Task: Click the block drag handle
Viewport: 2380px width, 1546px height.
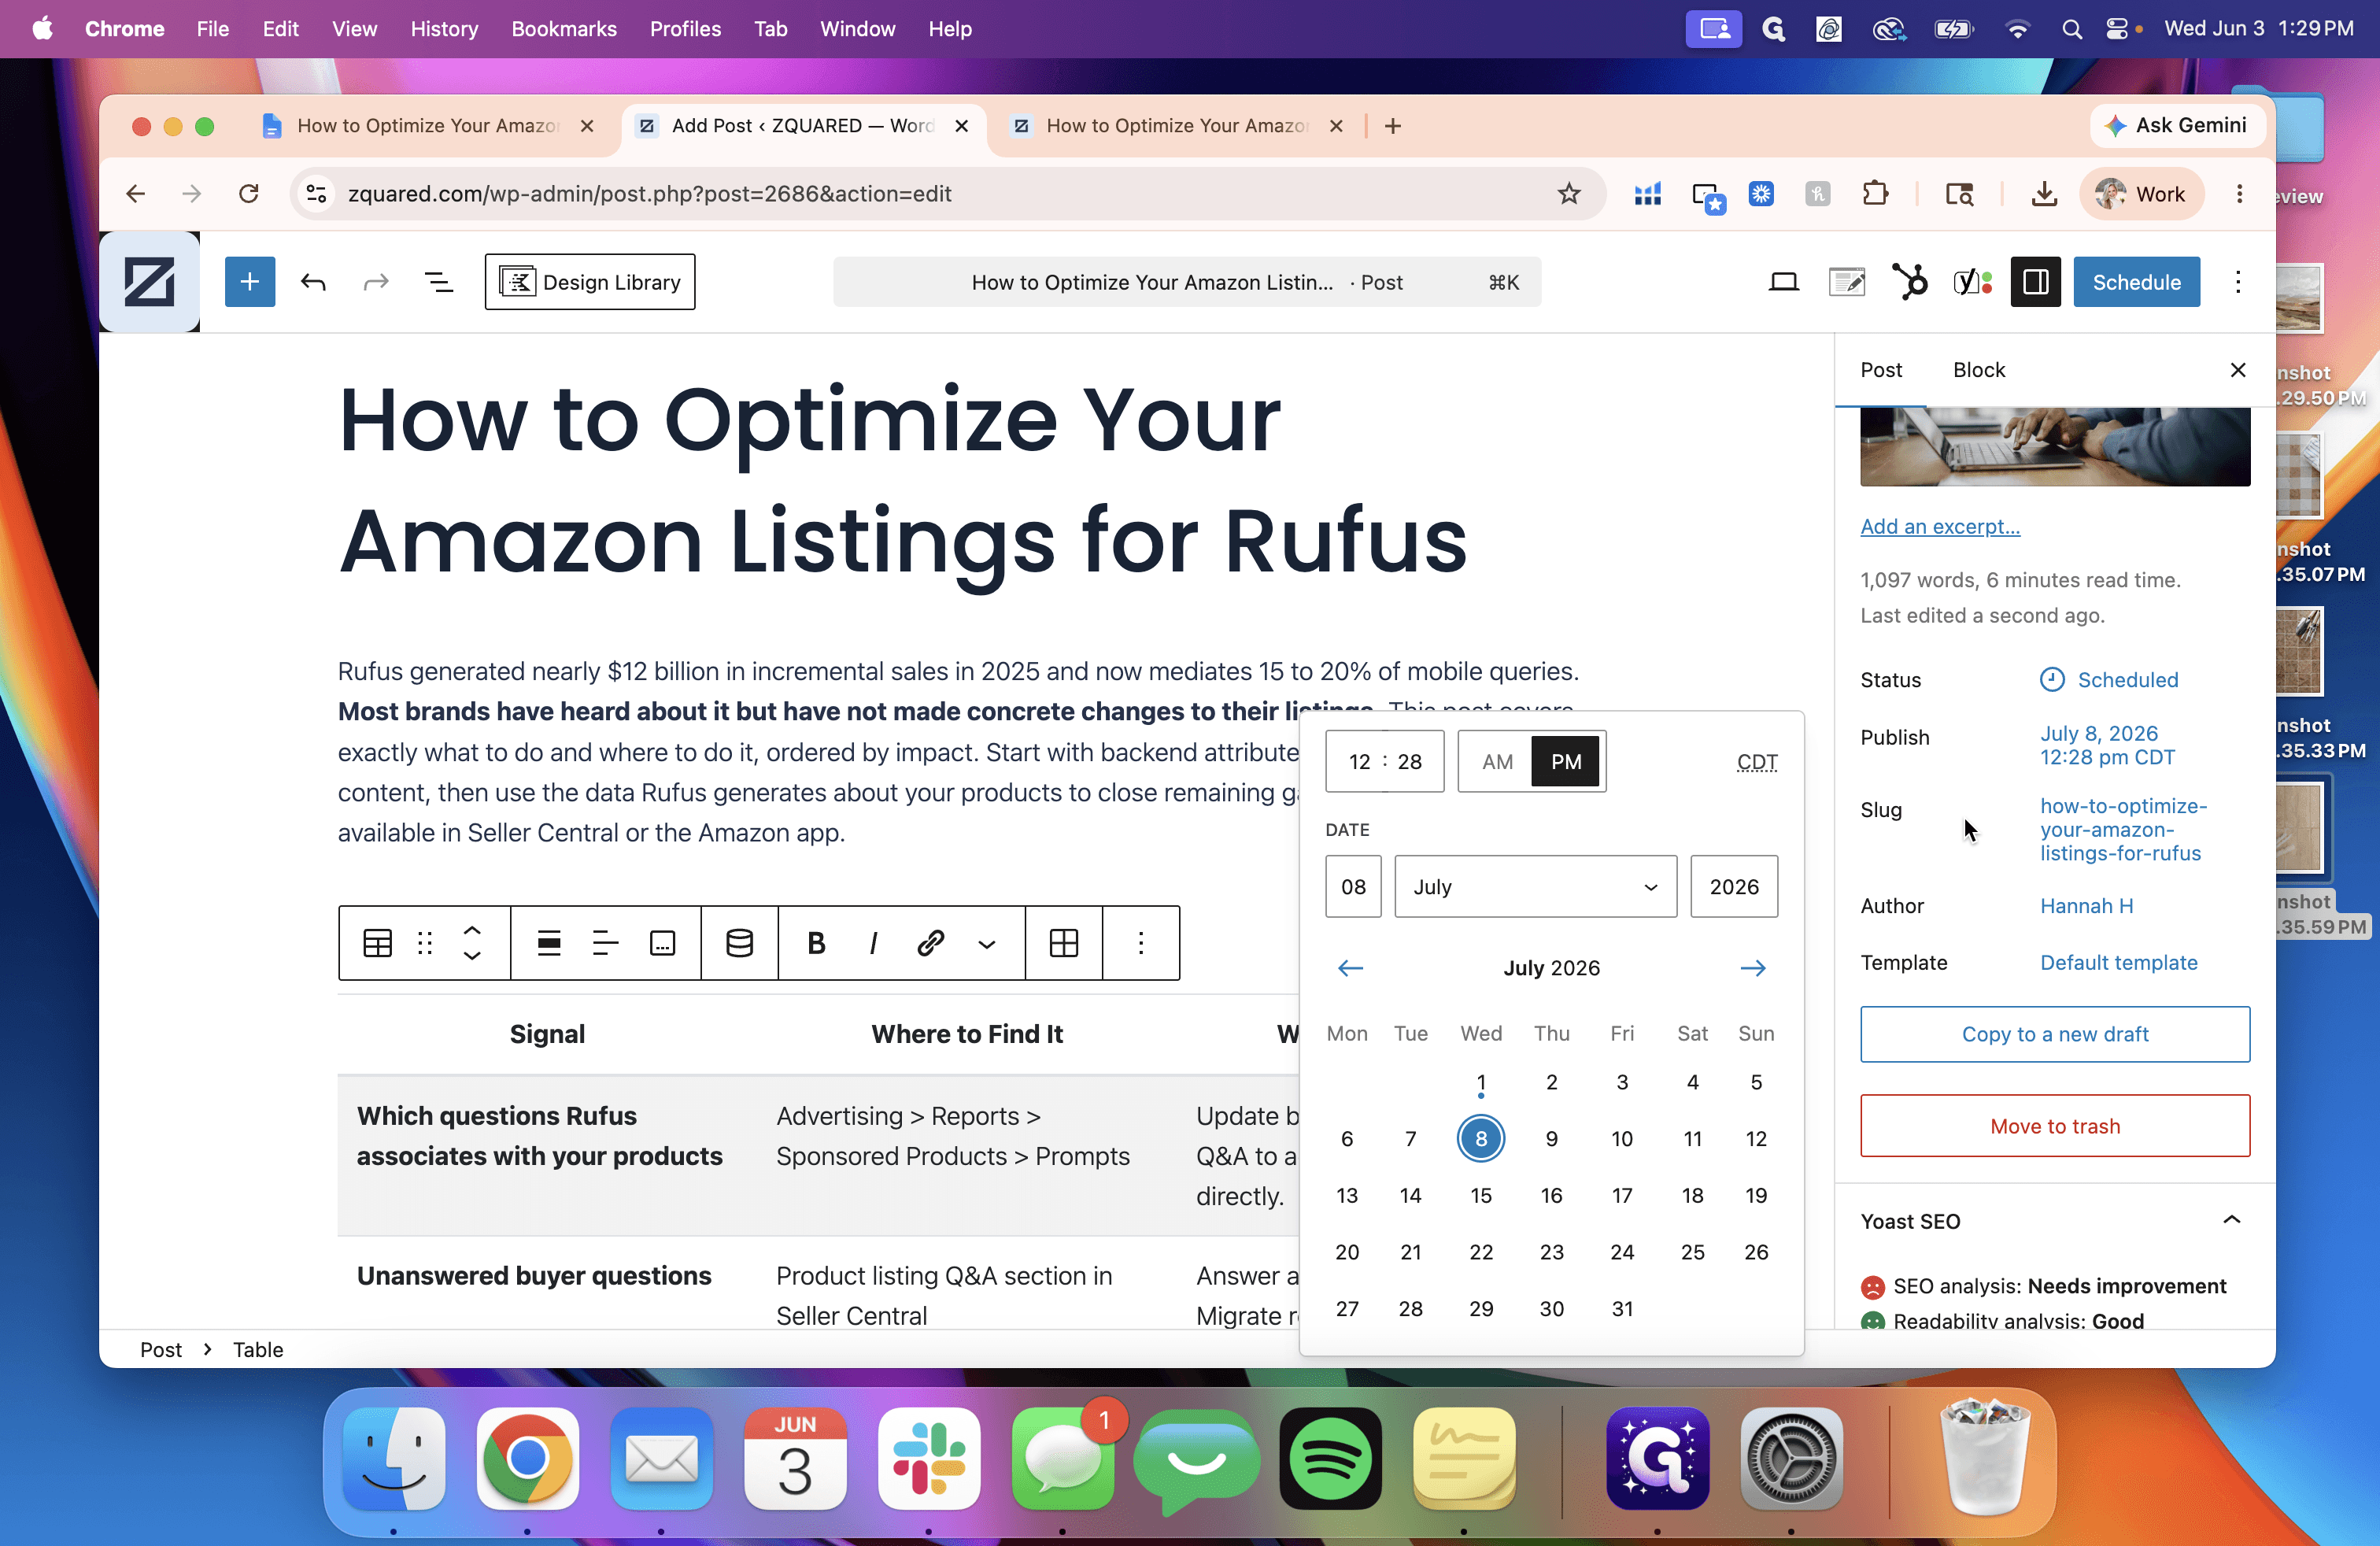Action: pos(425,943)
